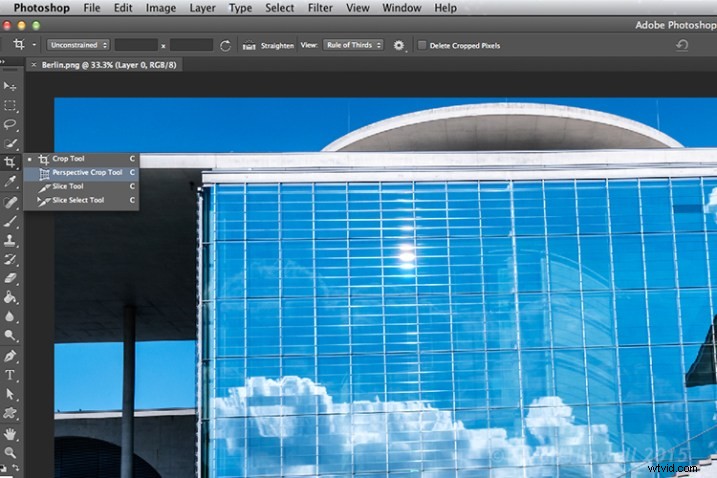The image size is (717, 478).
Task: Open the Rule of Thirds view dropdown
Action: click(353, 45)
